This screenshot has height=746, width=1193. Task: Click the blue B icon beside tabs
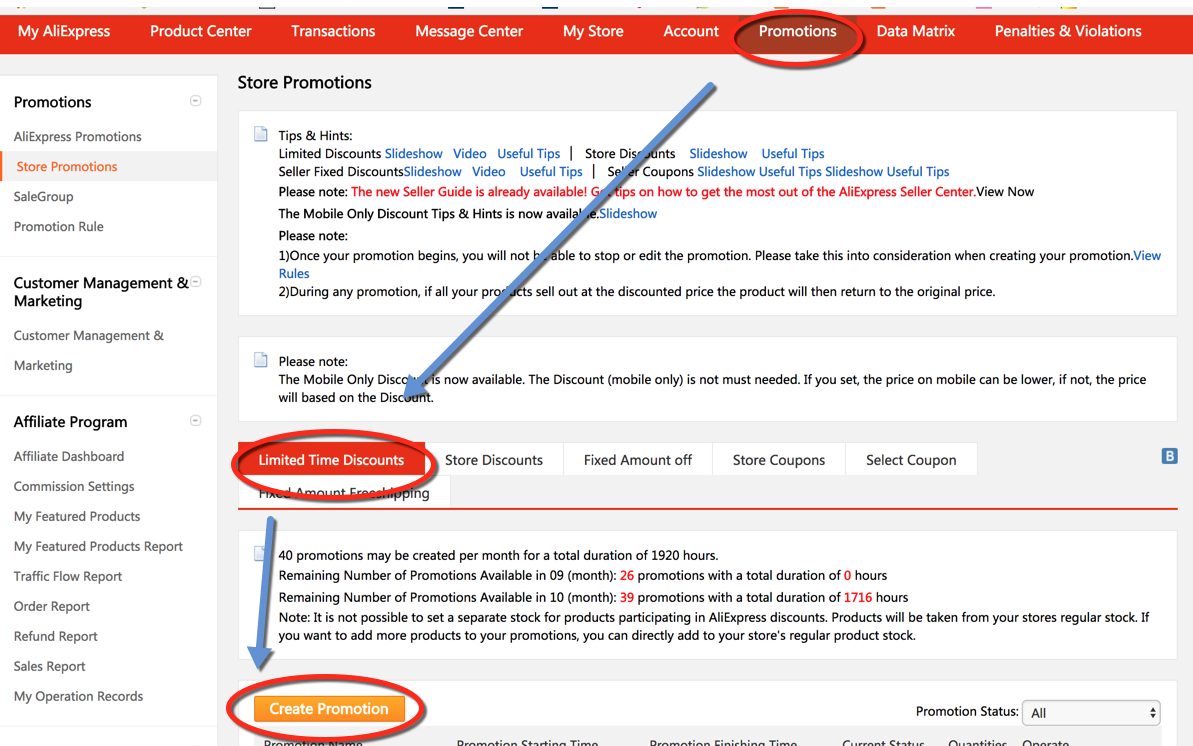coord(1169,456)
